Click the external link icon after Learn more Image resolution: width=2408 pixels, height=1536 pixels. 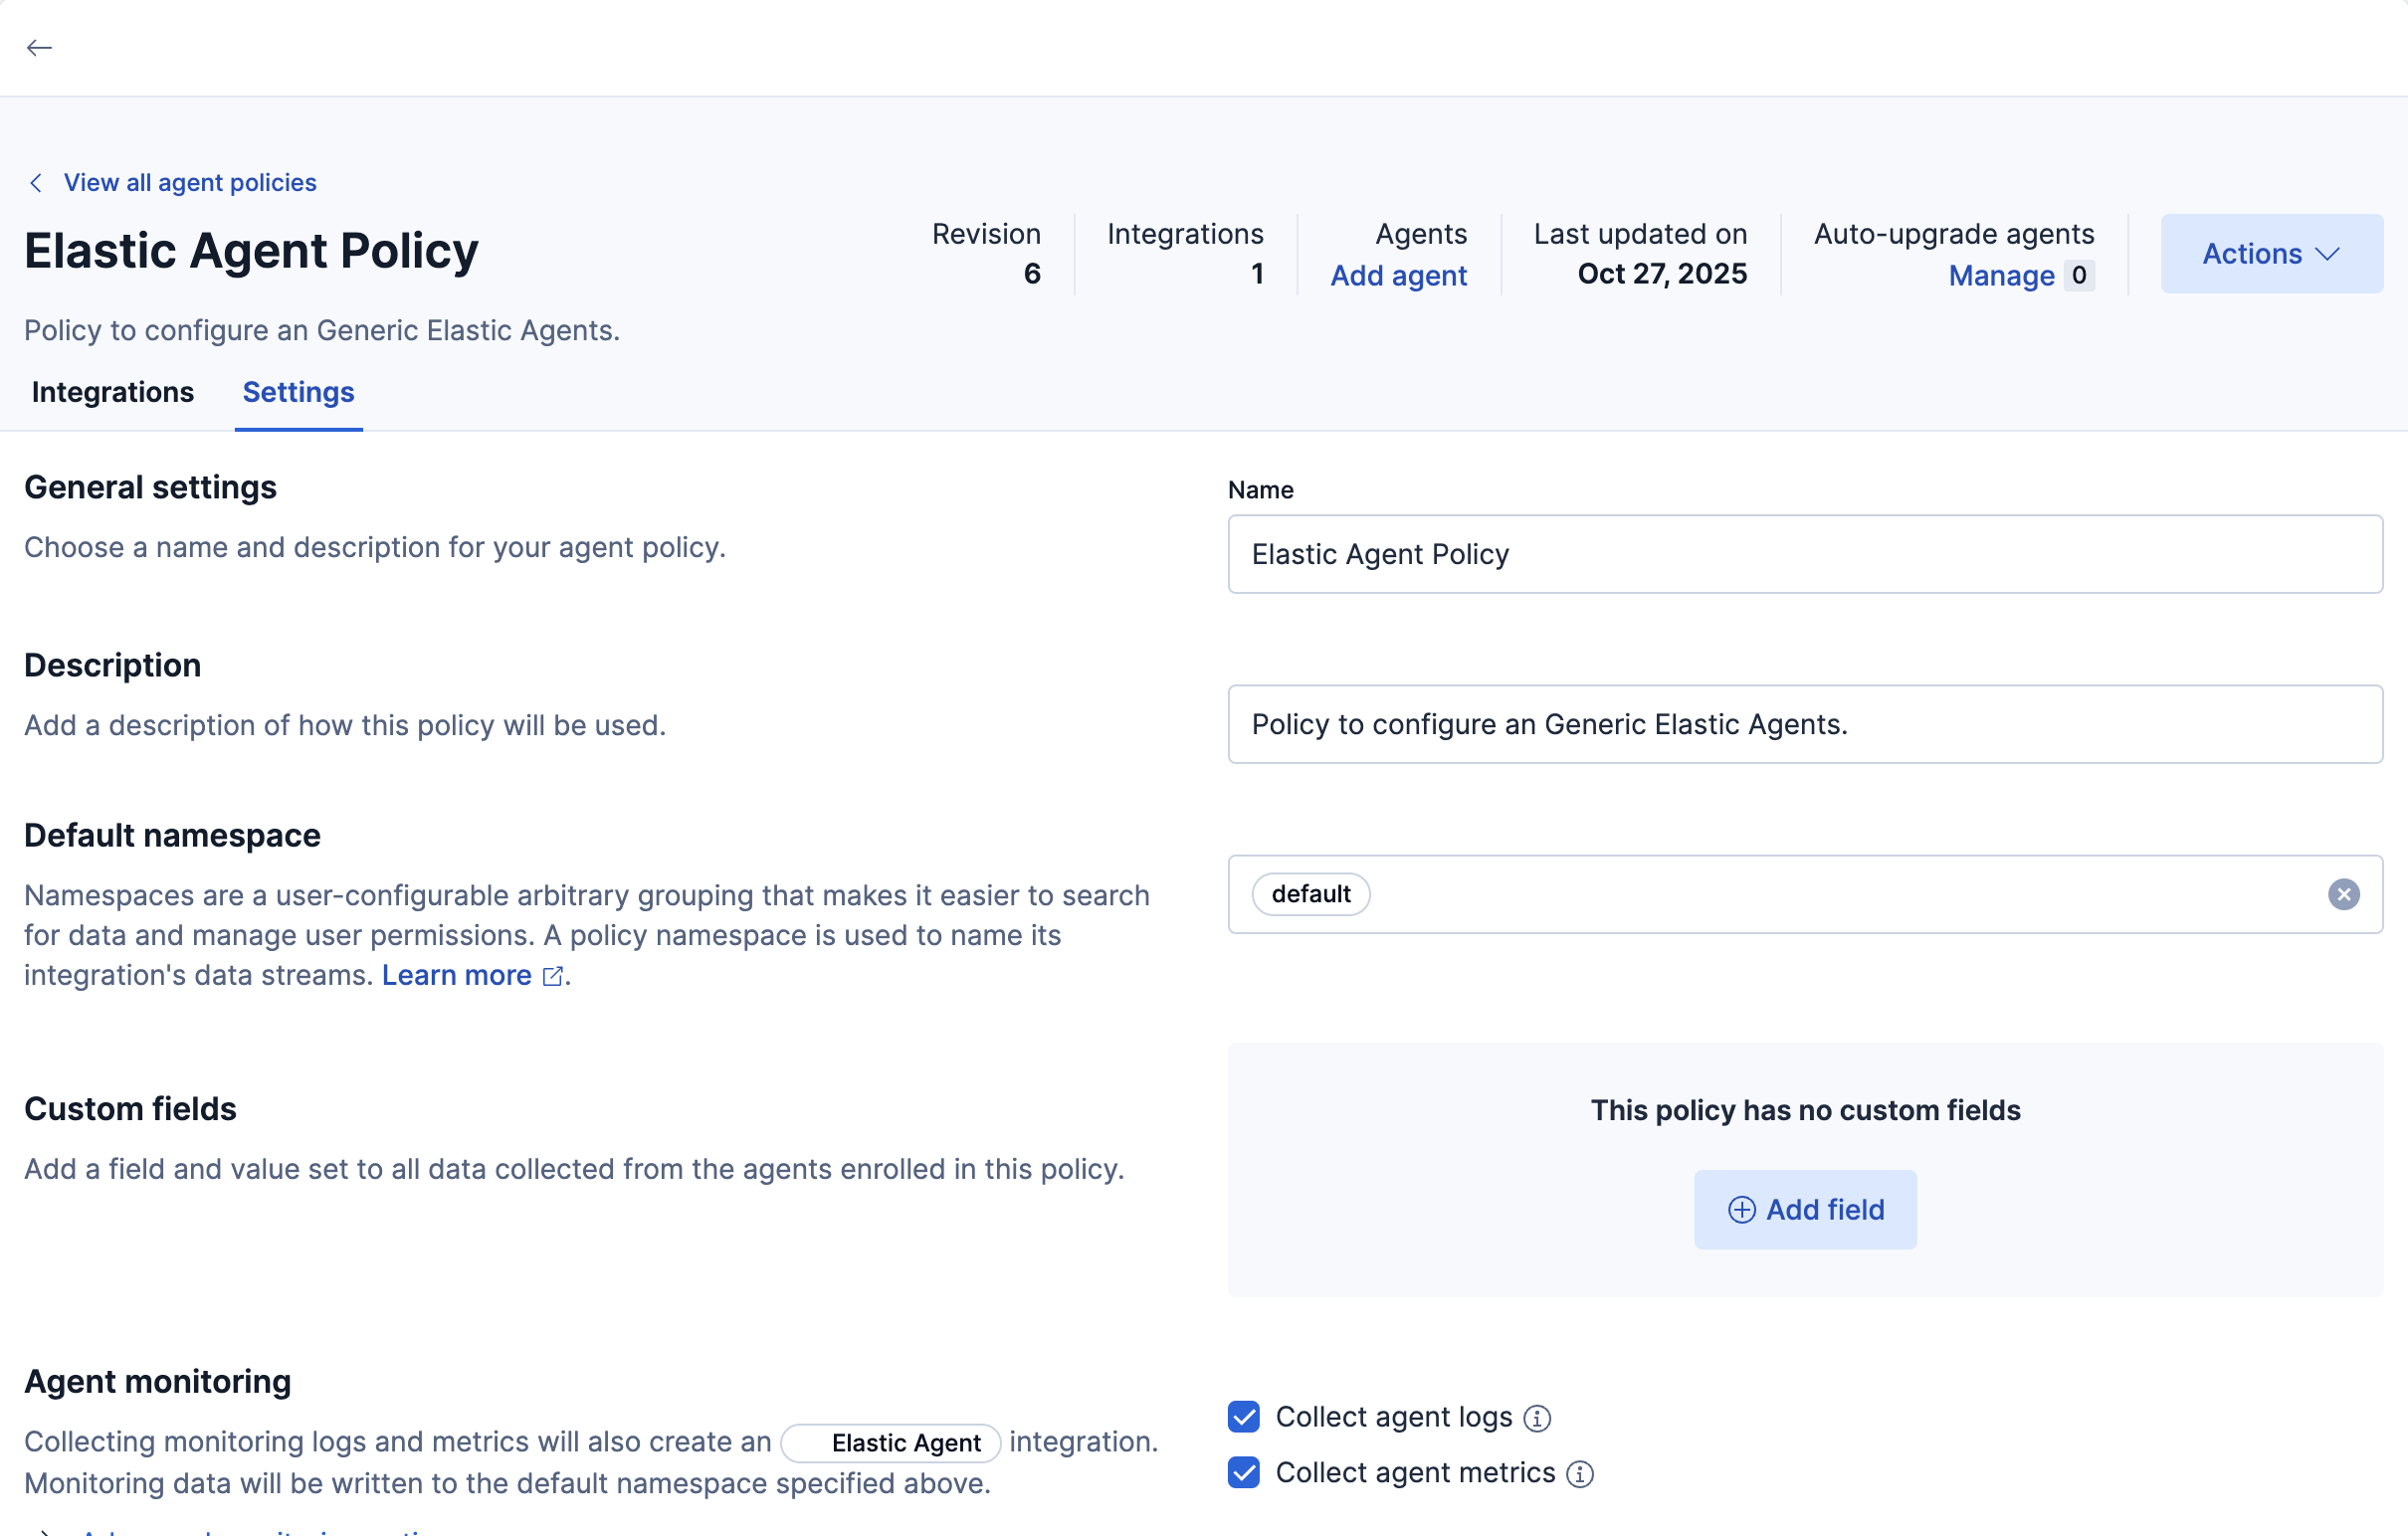coord(552,976)
